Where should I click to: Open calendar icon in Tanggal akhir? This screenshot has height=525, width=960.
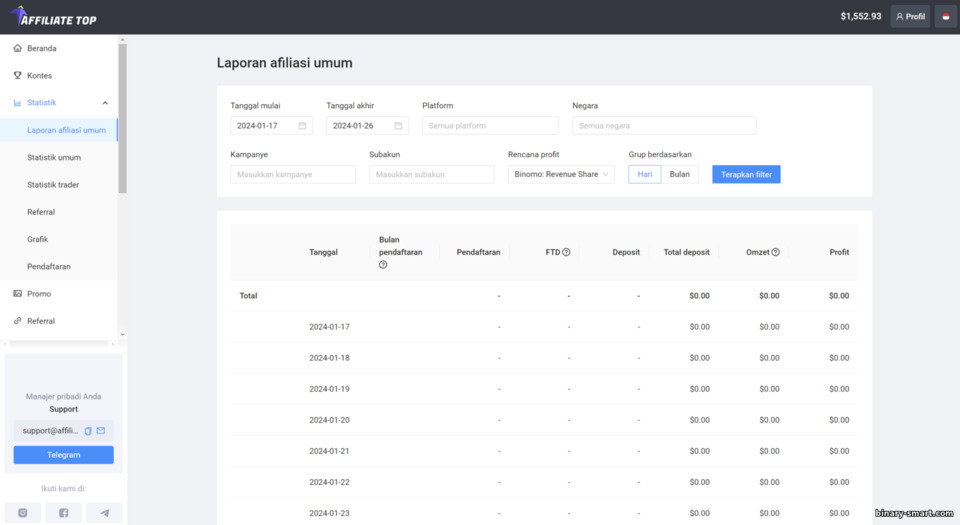click(398, 125)
